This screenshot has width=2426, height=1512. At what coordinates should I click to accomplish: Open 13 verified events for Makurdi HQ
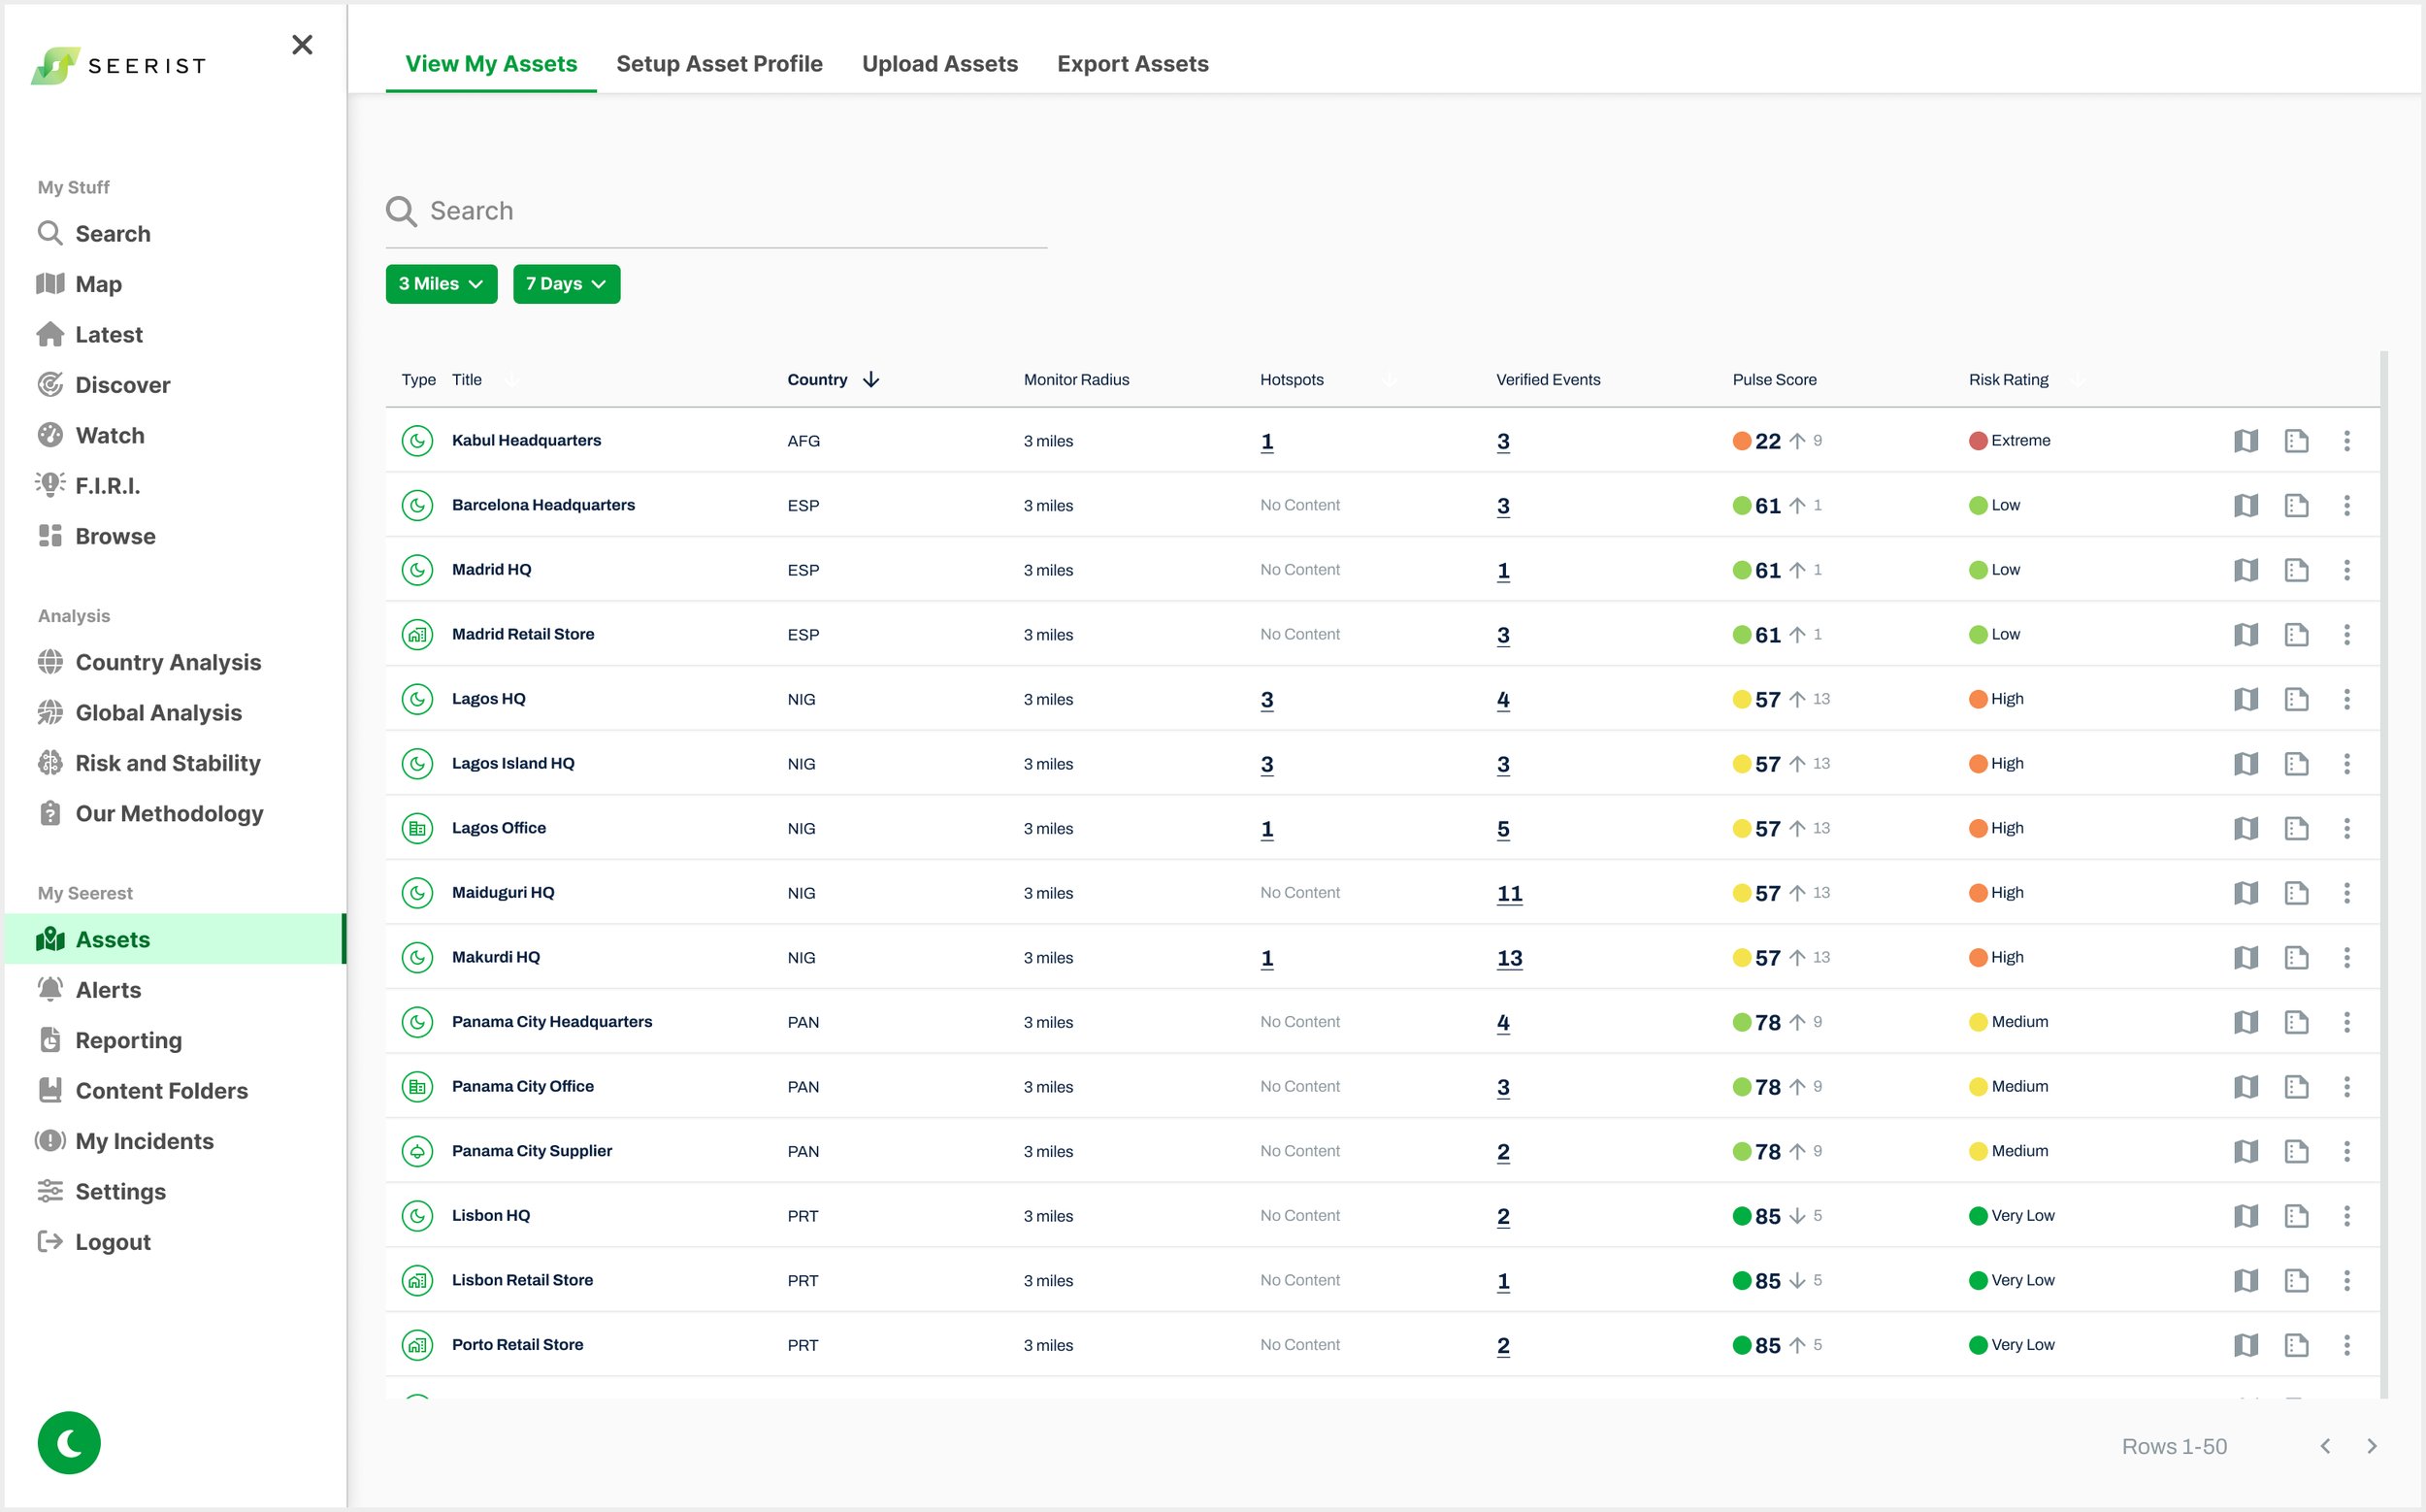[x=1508, y=958]
